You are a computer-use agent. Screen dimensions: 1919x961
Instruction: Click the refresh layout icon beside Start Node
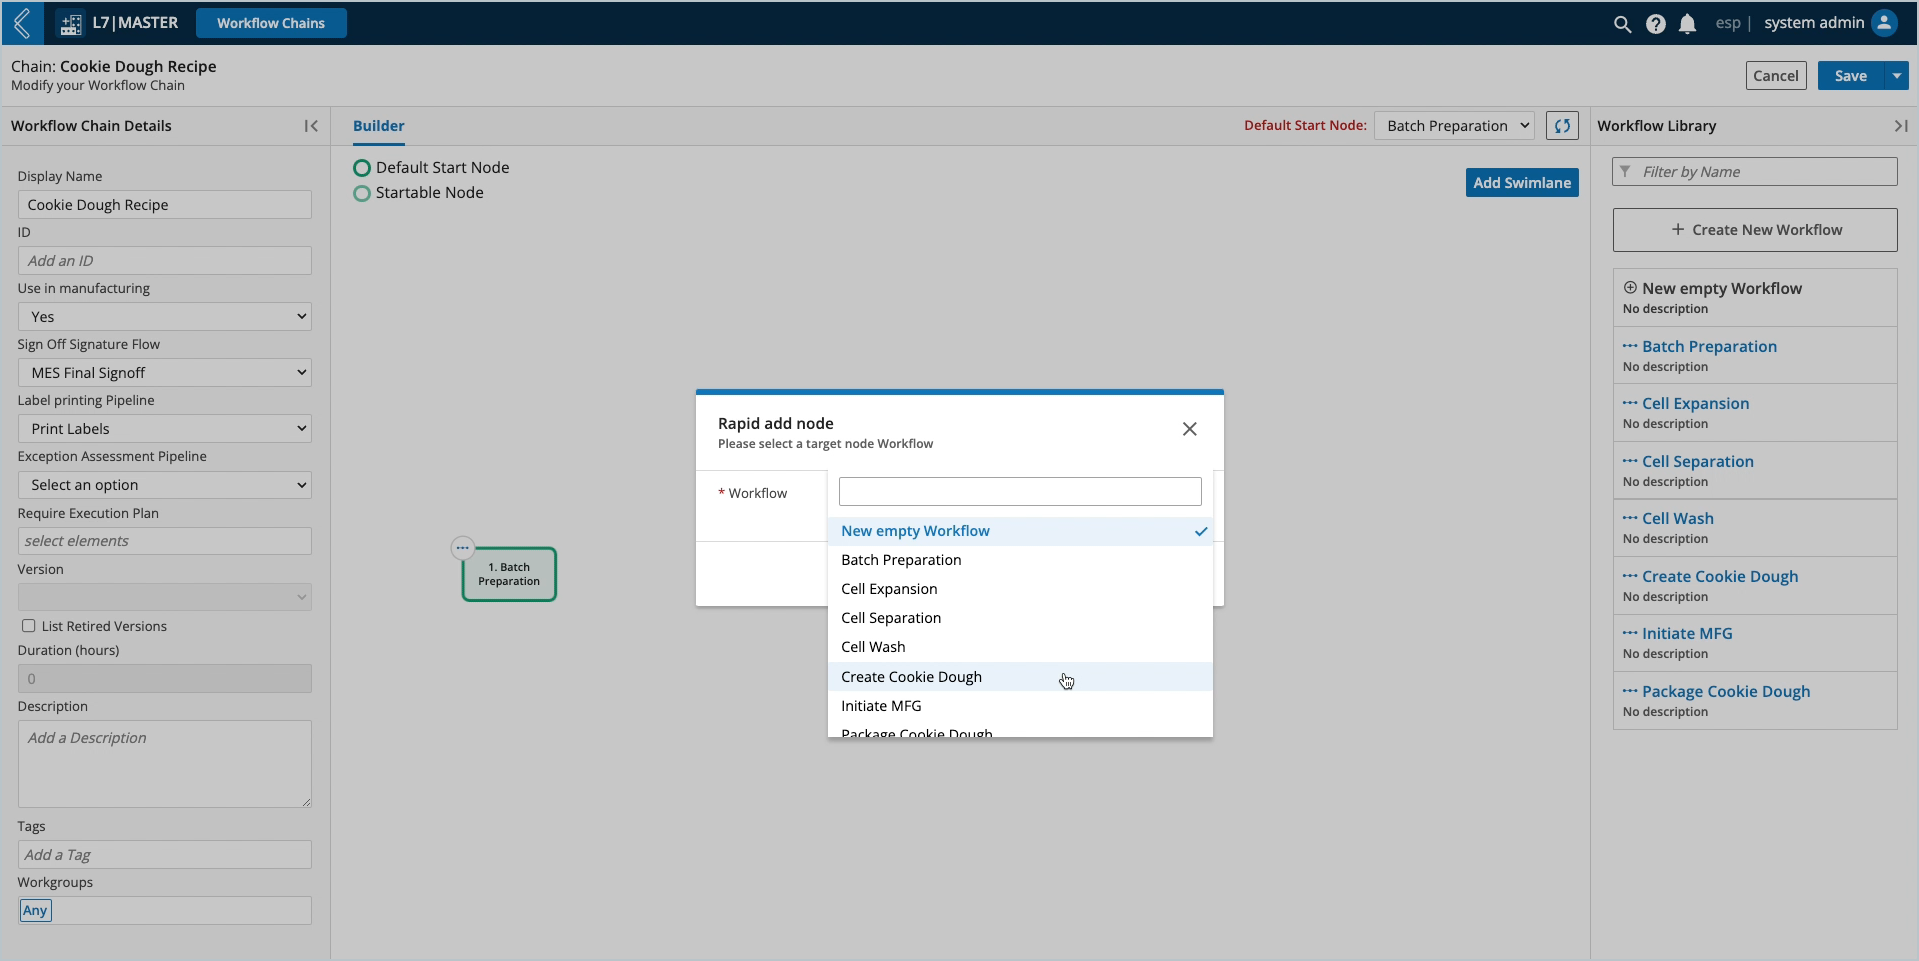coord(1562,126)
